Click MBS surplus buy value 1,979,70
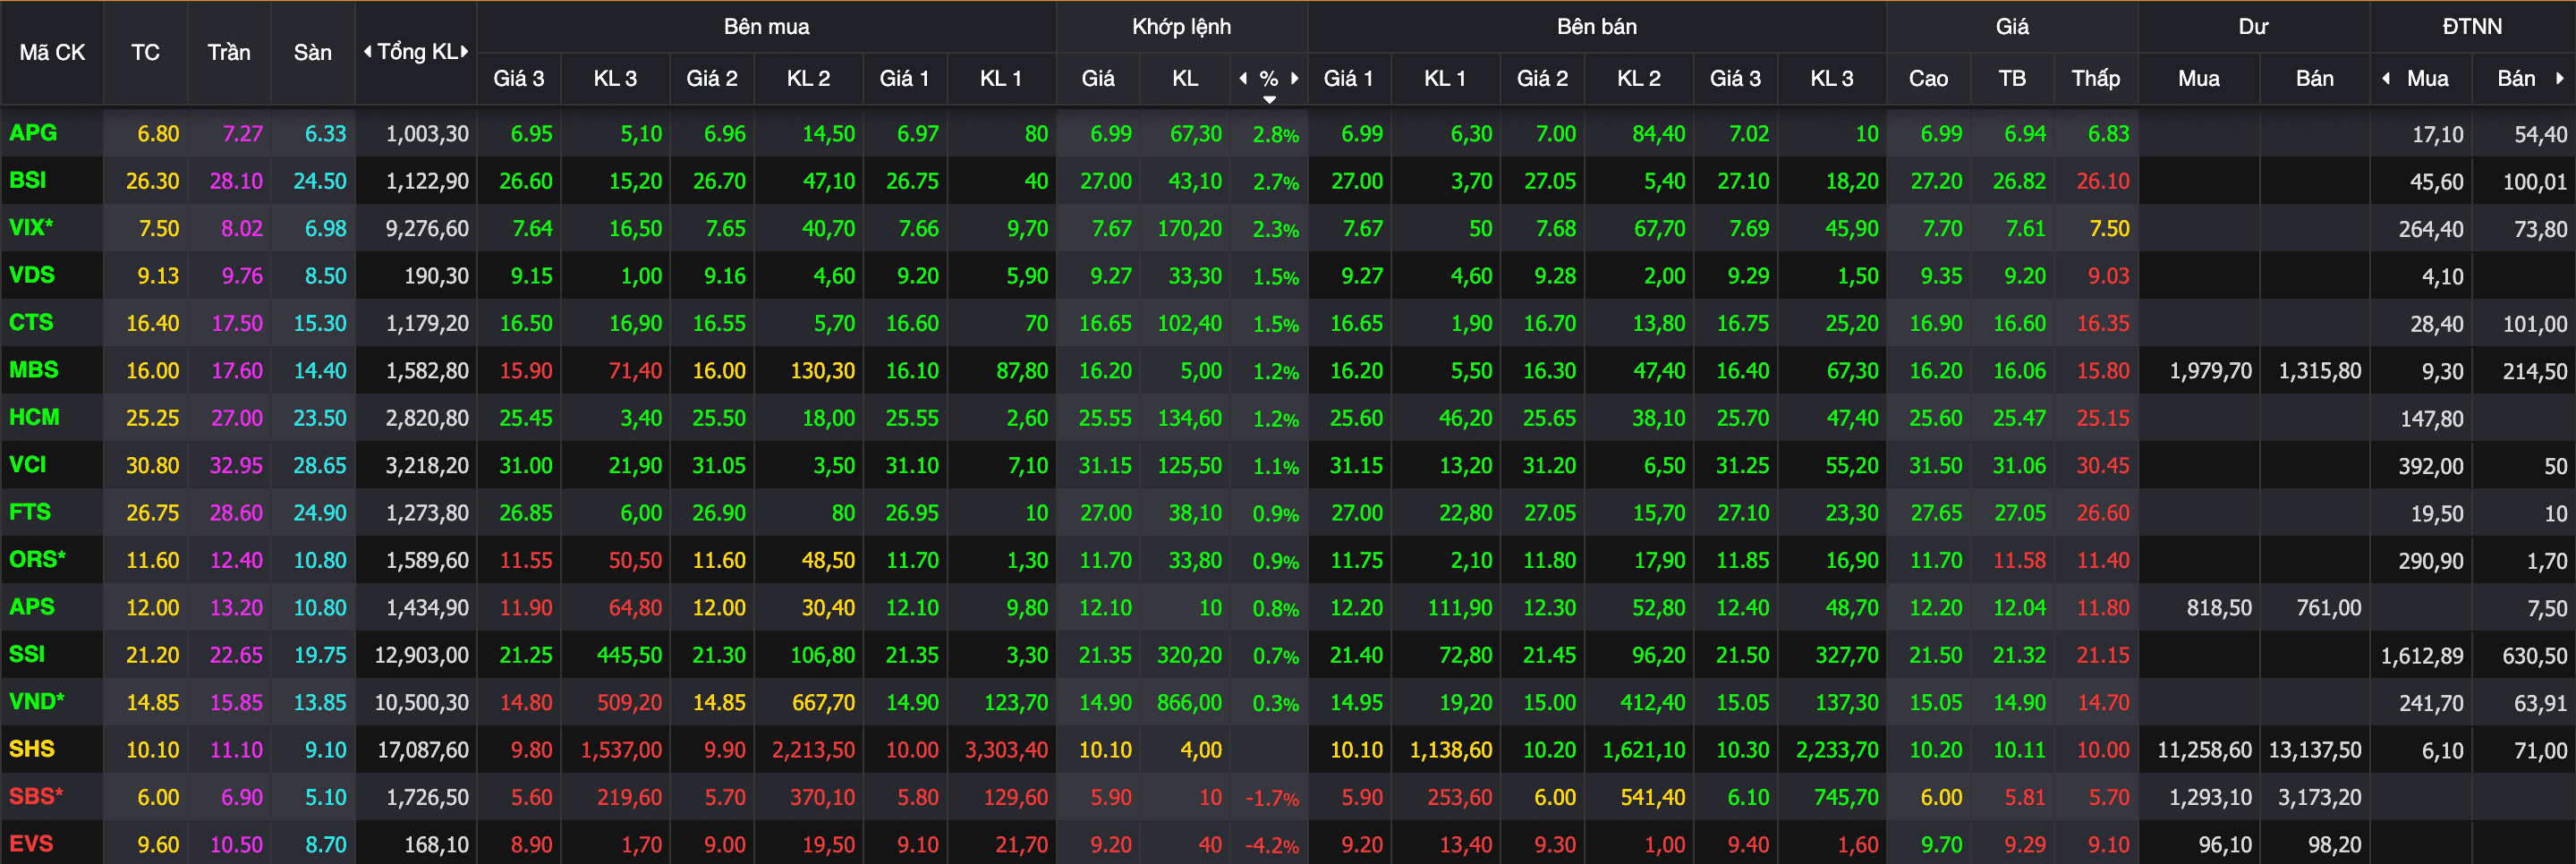 coord(2210,371)
